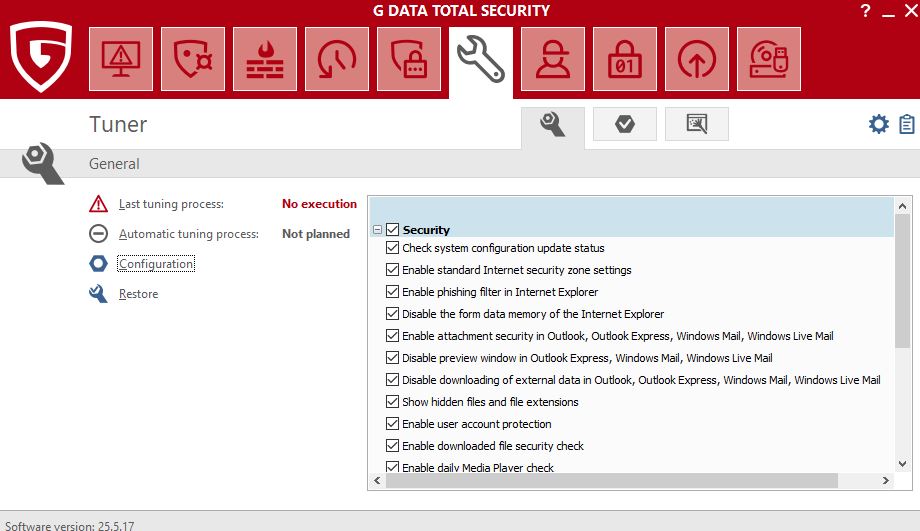Click the list's scroll down arrow
920x531 pixels.
tap(902, 464)
